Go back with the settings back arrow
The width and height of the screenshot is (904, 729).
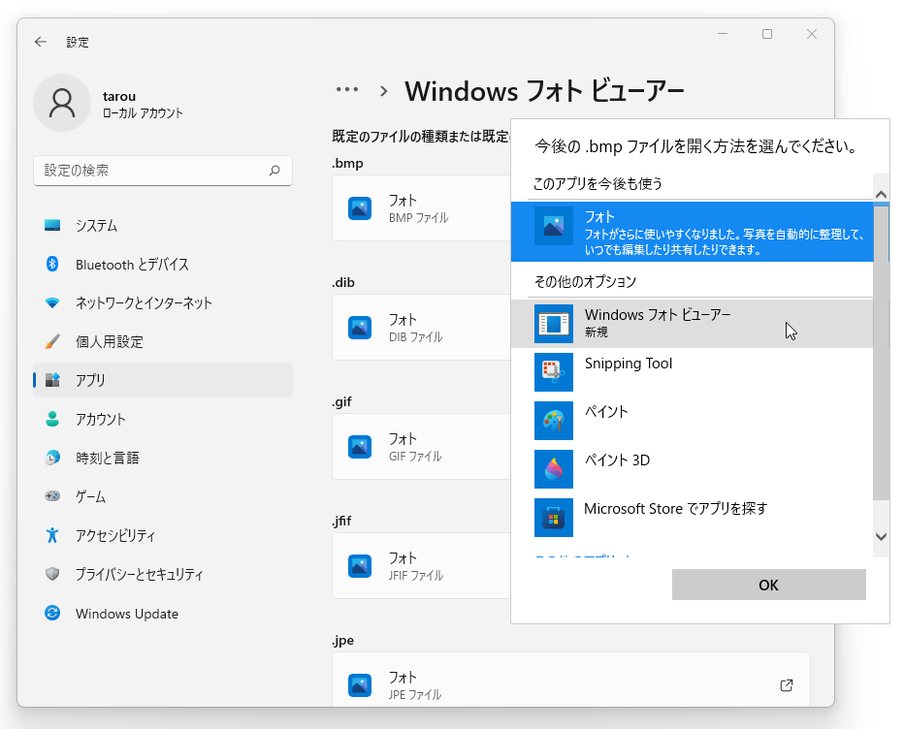click(x=40, y=42)
